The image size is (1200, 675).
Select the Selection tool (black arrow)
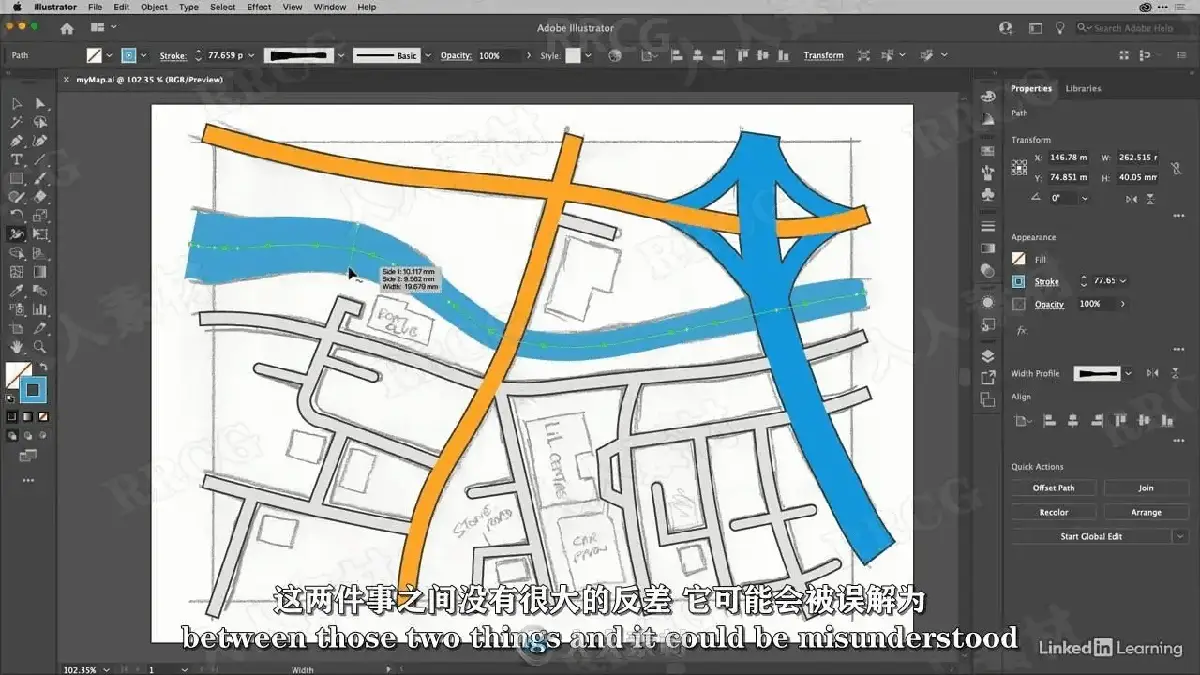tap(17, 103)
